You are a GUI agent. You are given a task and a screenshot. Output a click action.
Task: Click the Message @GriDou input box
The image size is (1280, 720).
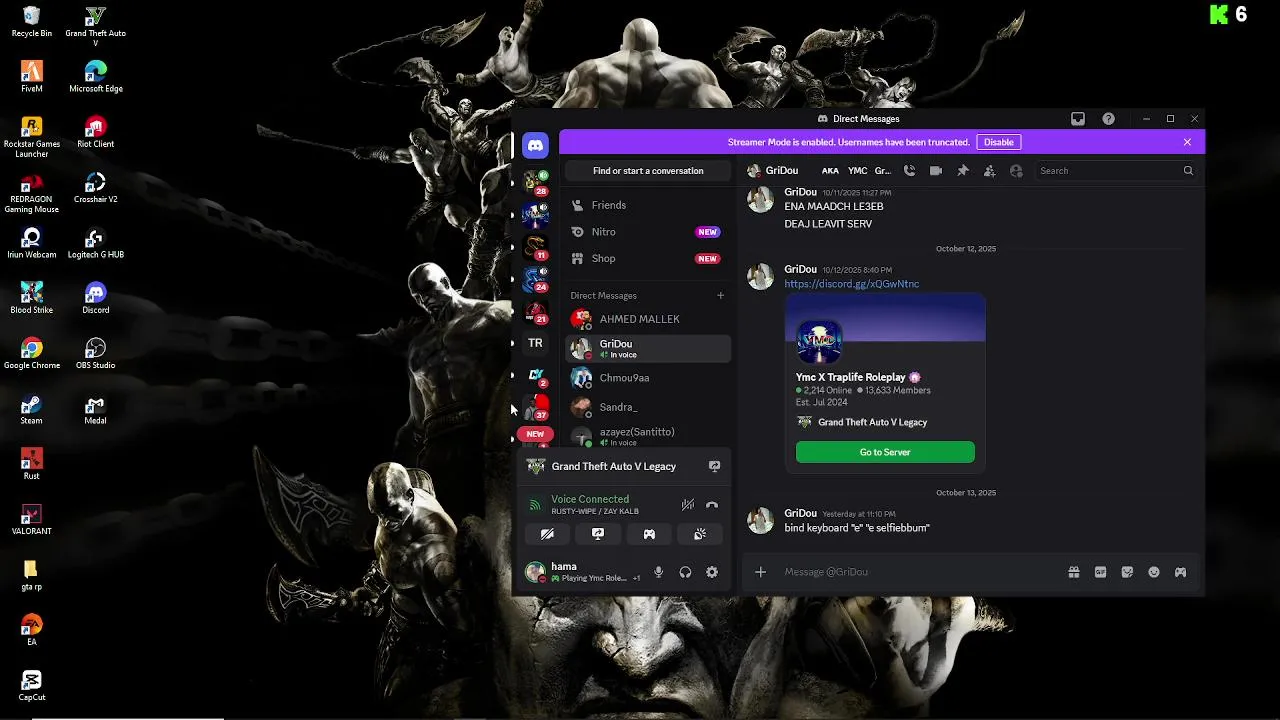pos(920,572)
